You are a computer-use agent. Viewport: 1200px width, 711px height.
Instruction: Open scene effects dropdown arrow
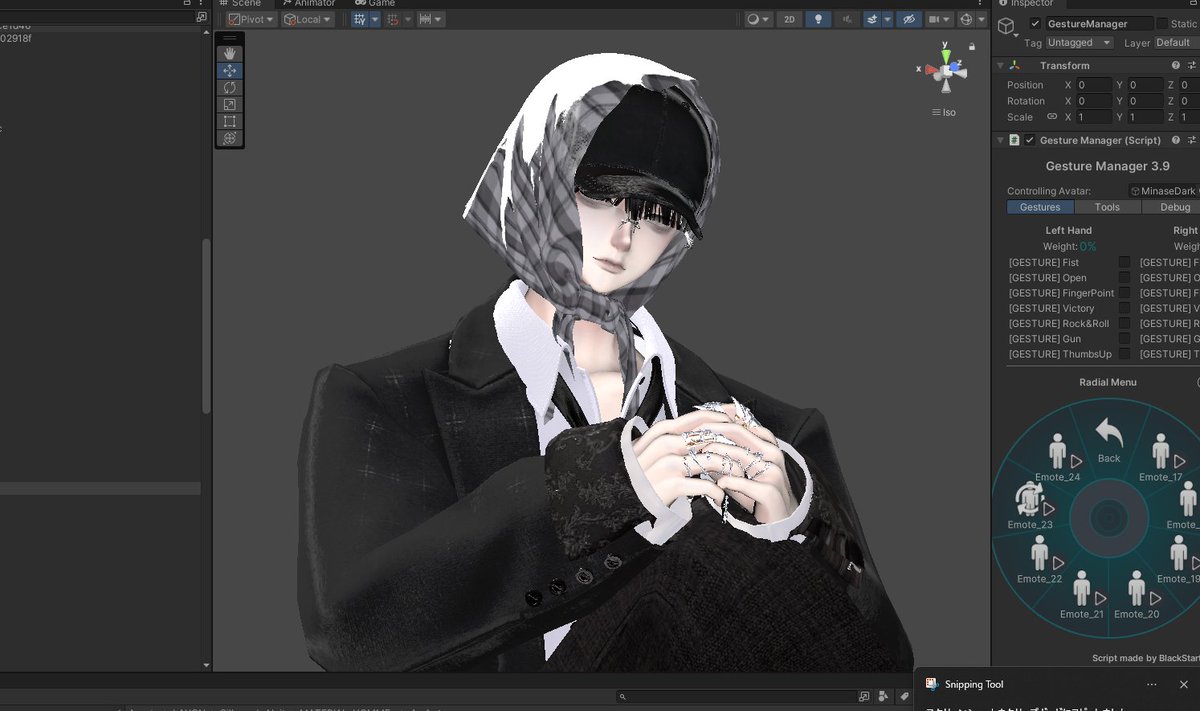pyautogui.click(x=886, y=19)
